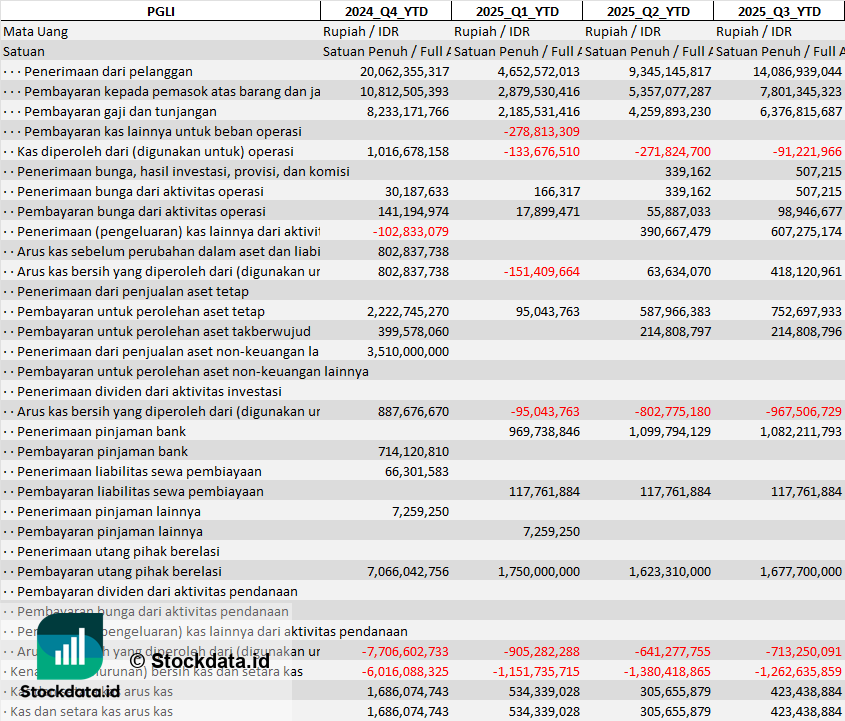Click value 141,194,974
845x721 pixels.
[x=413, y=211]
